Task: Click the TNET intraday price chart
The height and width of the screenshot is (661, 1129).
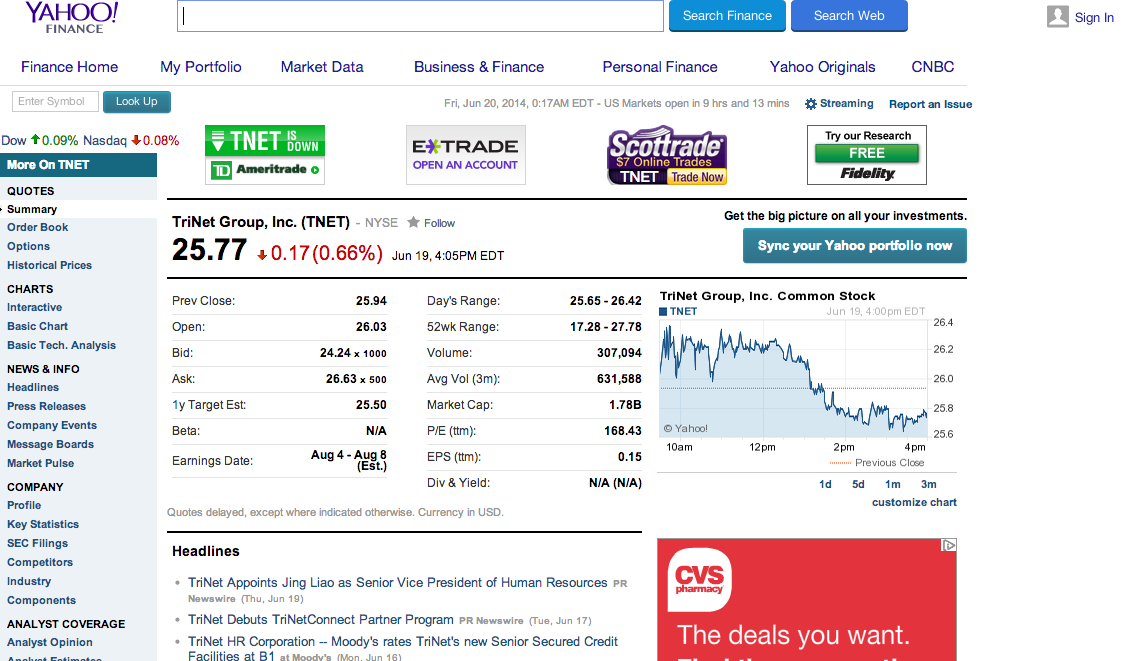Action: click(x=793, y=379)
